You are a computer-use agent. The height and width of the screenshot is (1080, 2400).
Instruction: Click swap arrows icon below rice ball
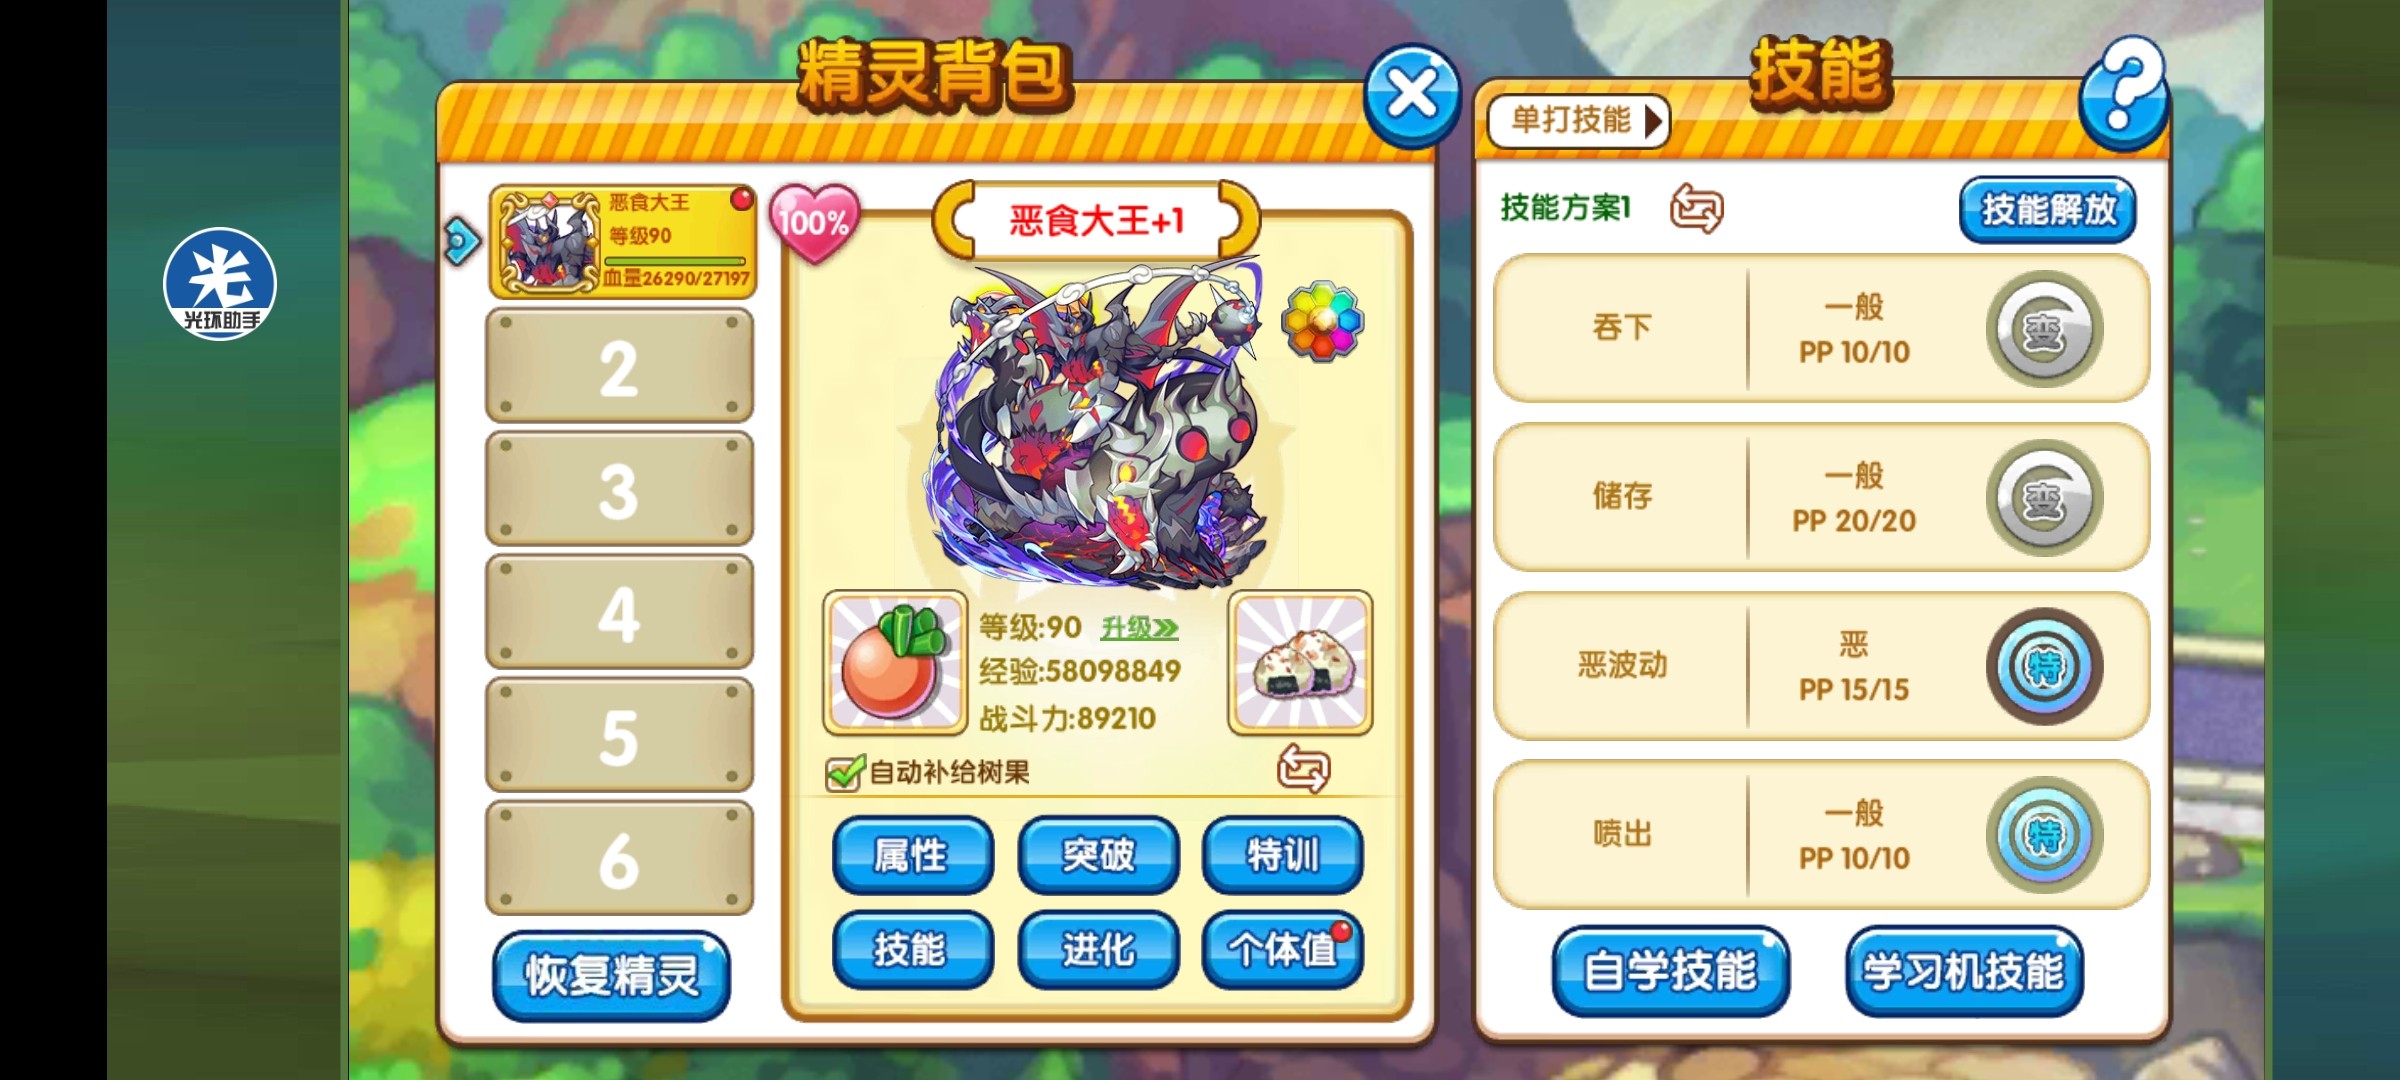(x=1303, y=768)
